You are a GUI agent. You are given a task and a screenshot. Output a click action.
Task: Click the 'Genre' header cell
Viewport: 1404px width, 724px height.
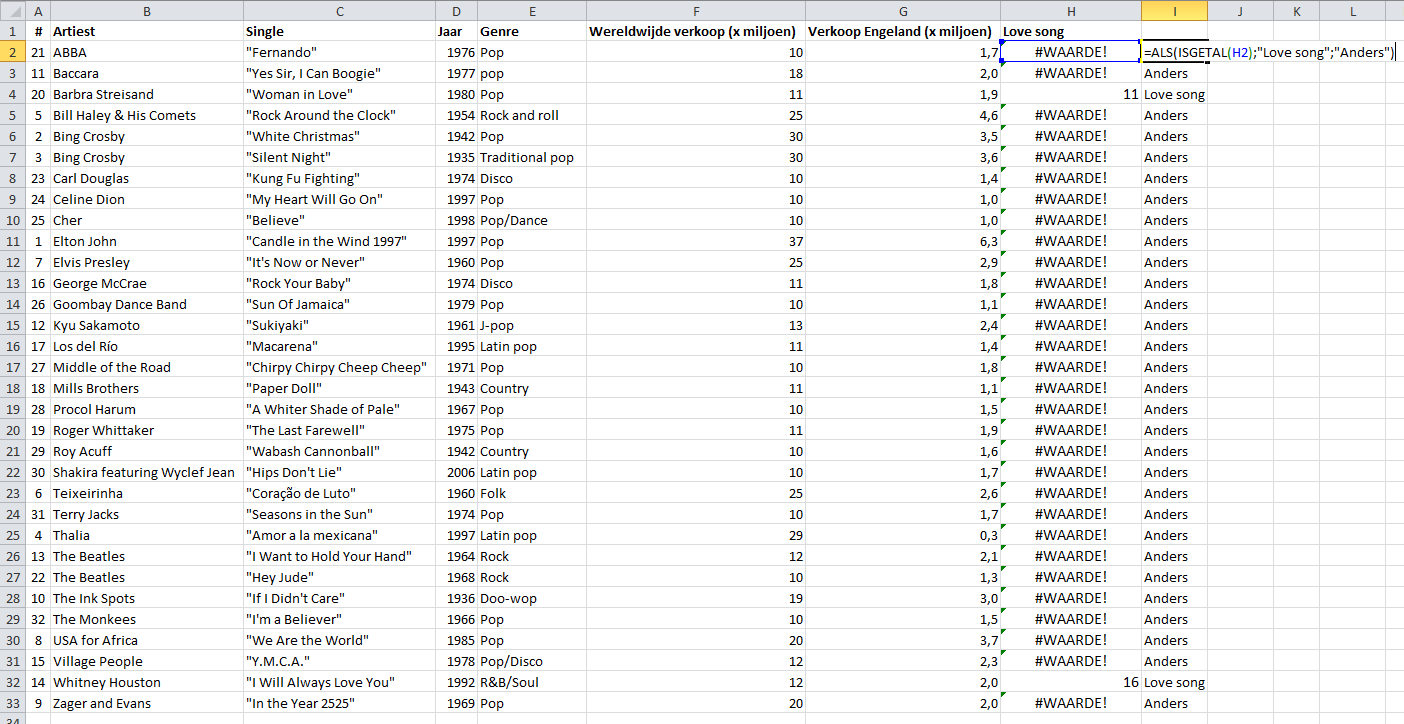[x=532, y=31]
